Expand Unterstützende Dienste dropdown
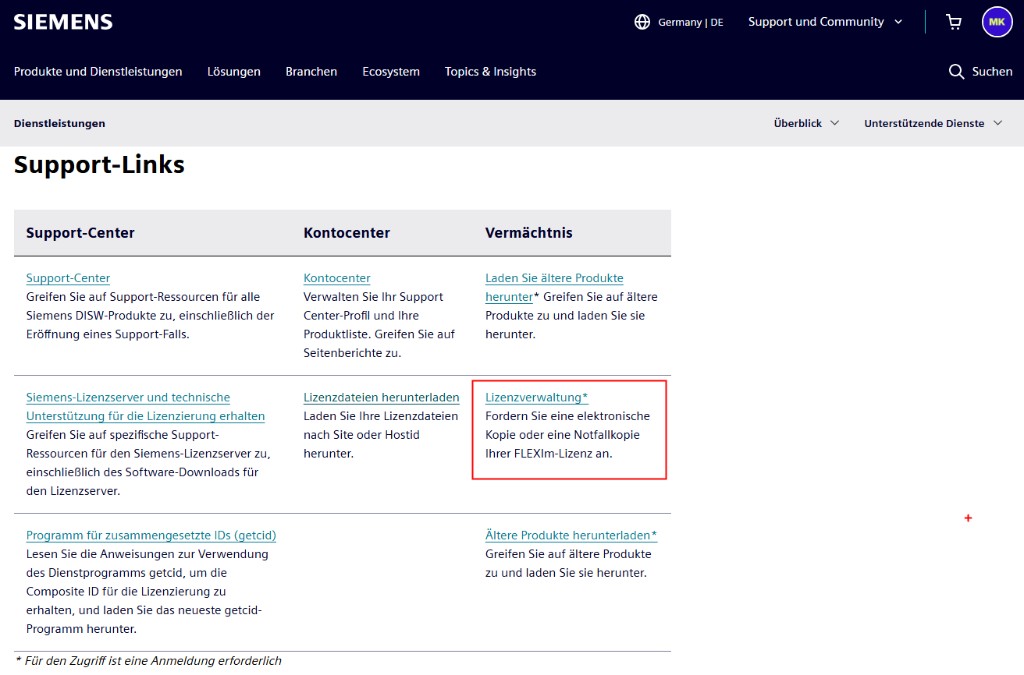Image resolution: width=1024 pixels, height=675 pixels. [x=933, y=123]
